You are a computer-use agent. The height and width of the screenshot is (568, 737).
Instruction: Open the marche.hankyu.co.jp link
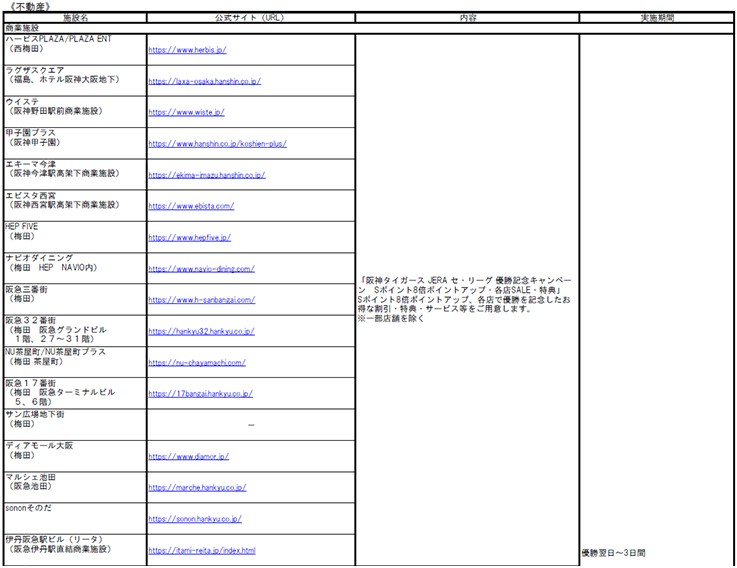197,488
